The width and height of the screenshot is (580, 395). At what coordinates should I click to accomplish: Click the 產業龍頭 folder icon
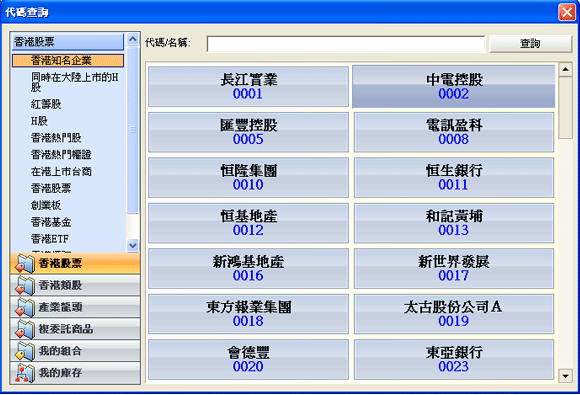point(25,307)
